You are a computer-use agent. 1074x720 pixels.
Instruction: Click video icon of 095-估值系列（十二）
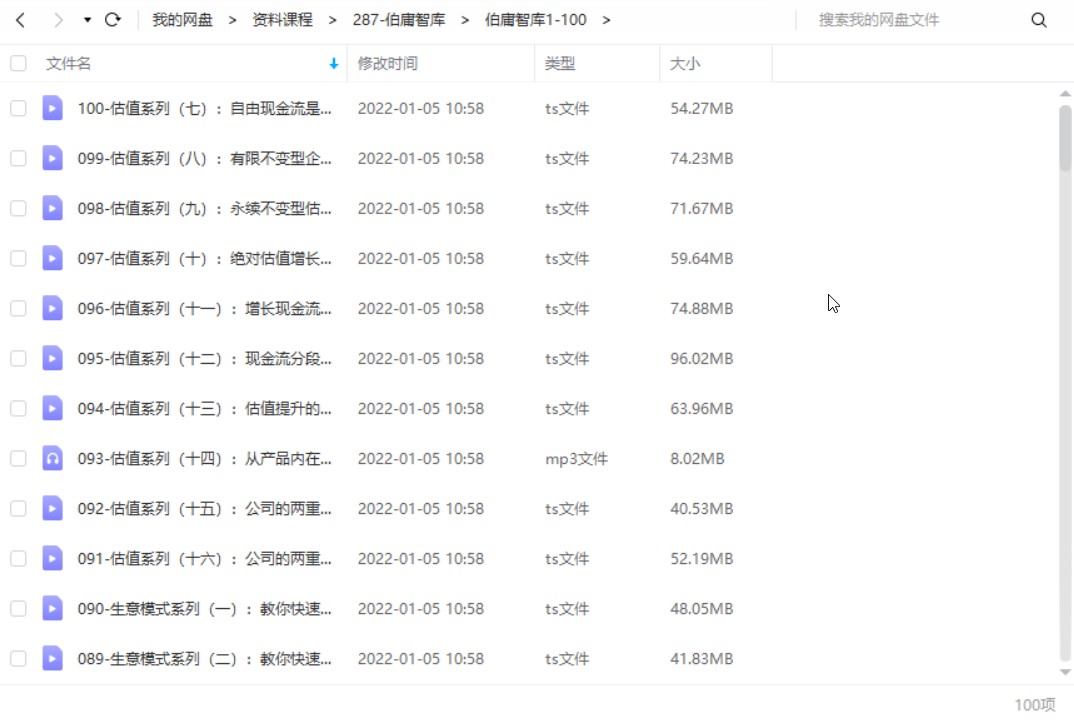tap(52, 358)
